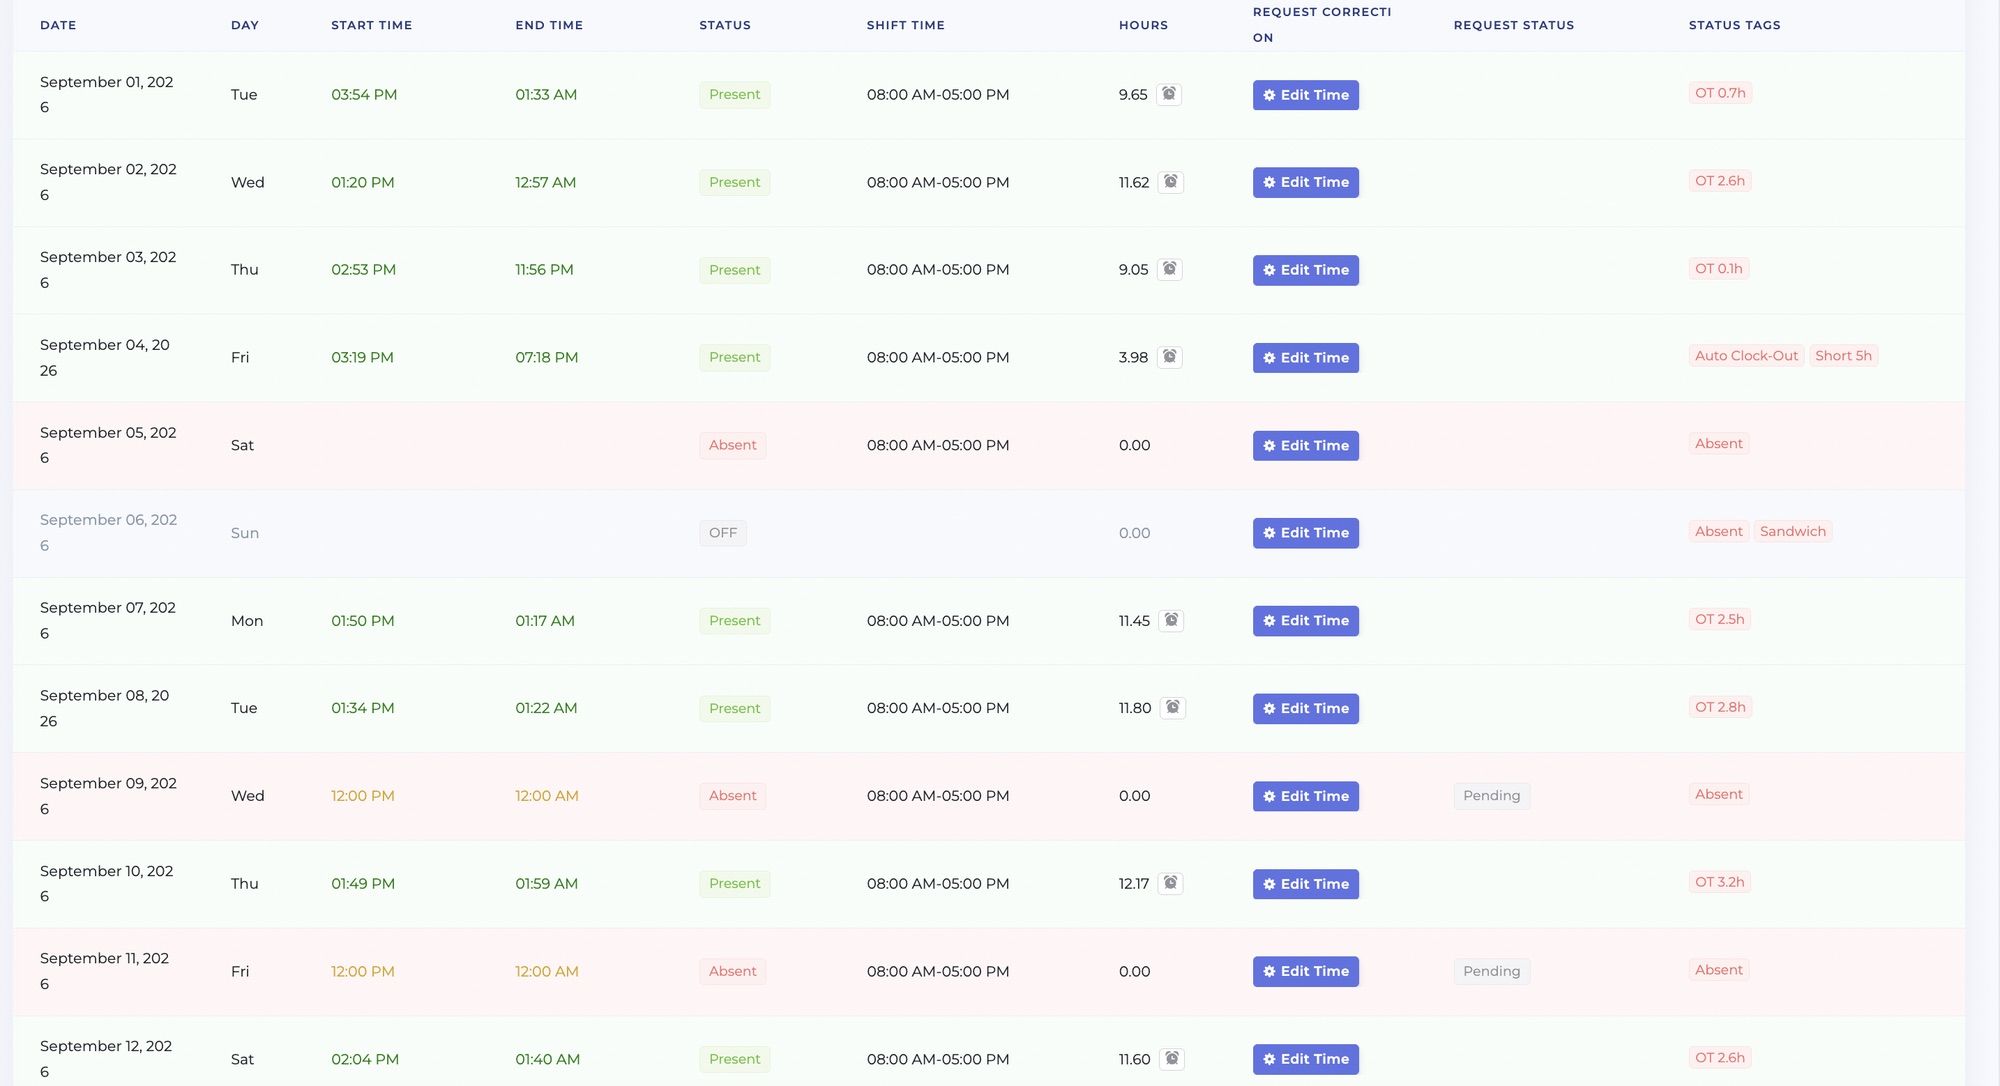Click Present status for September 01
This screenshot has height=1086, width=2000.
coord(734,95)
